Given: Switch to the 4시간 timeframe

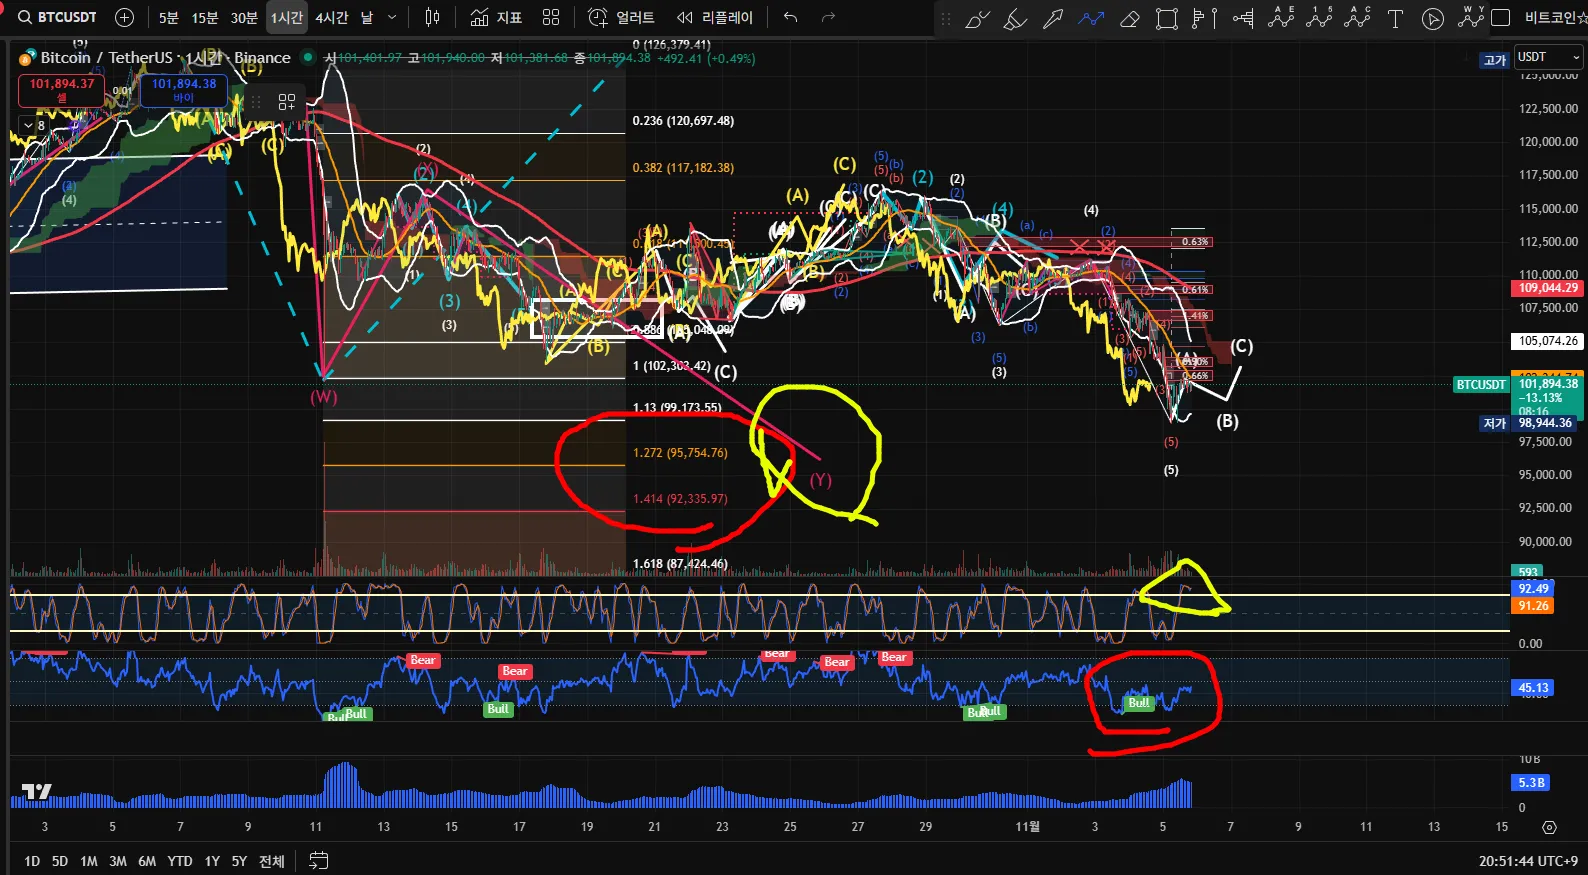Looking at the screenshot, I should [x=331, y=18].
